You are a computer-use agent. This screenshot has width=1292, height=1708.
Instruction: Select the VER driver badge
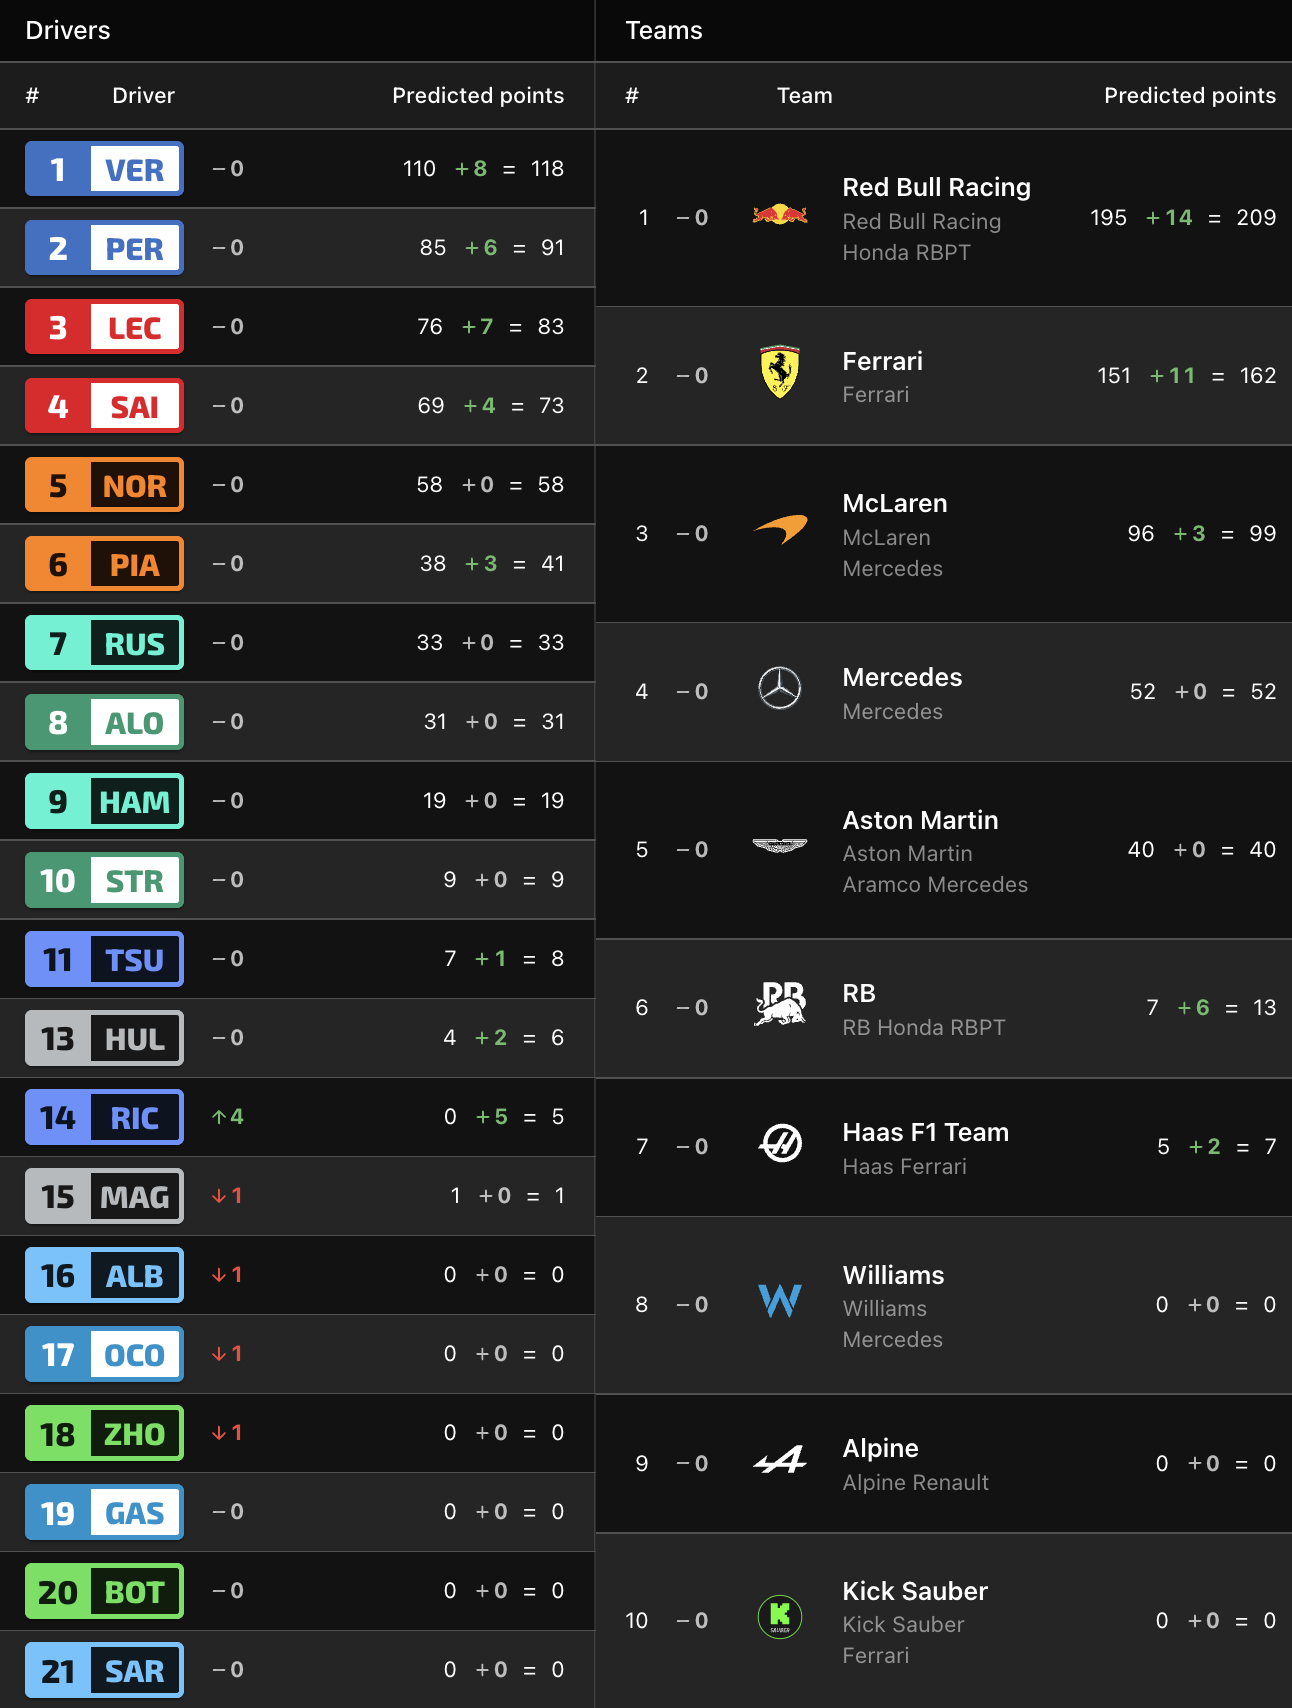point(105,169)
